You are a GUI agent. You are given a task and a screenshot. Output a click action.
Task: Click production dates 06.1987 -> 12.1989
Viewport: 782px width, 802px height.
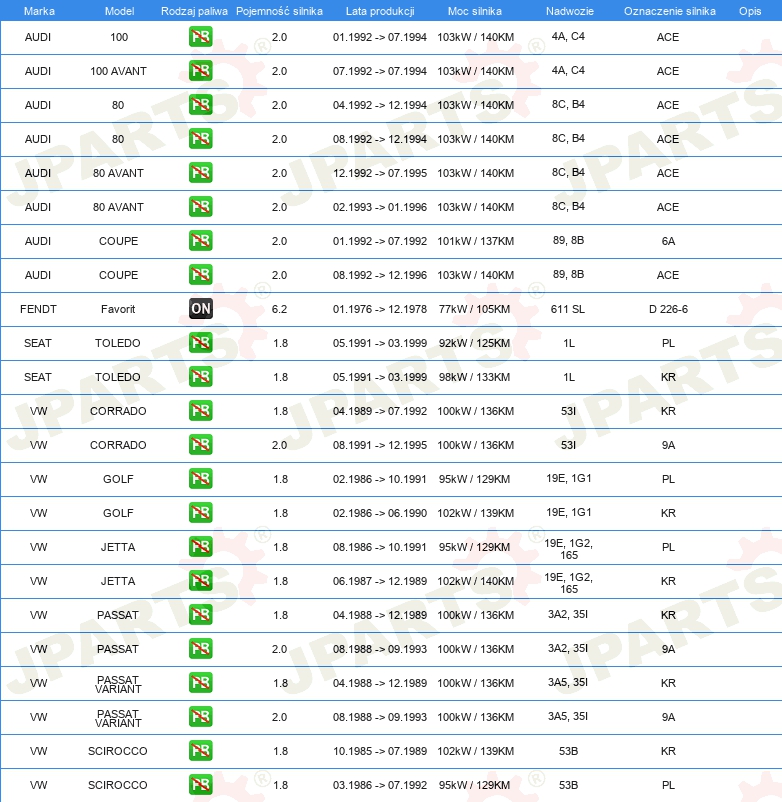coord(380,581)
